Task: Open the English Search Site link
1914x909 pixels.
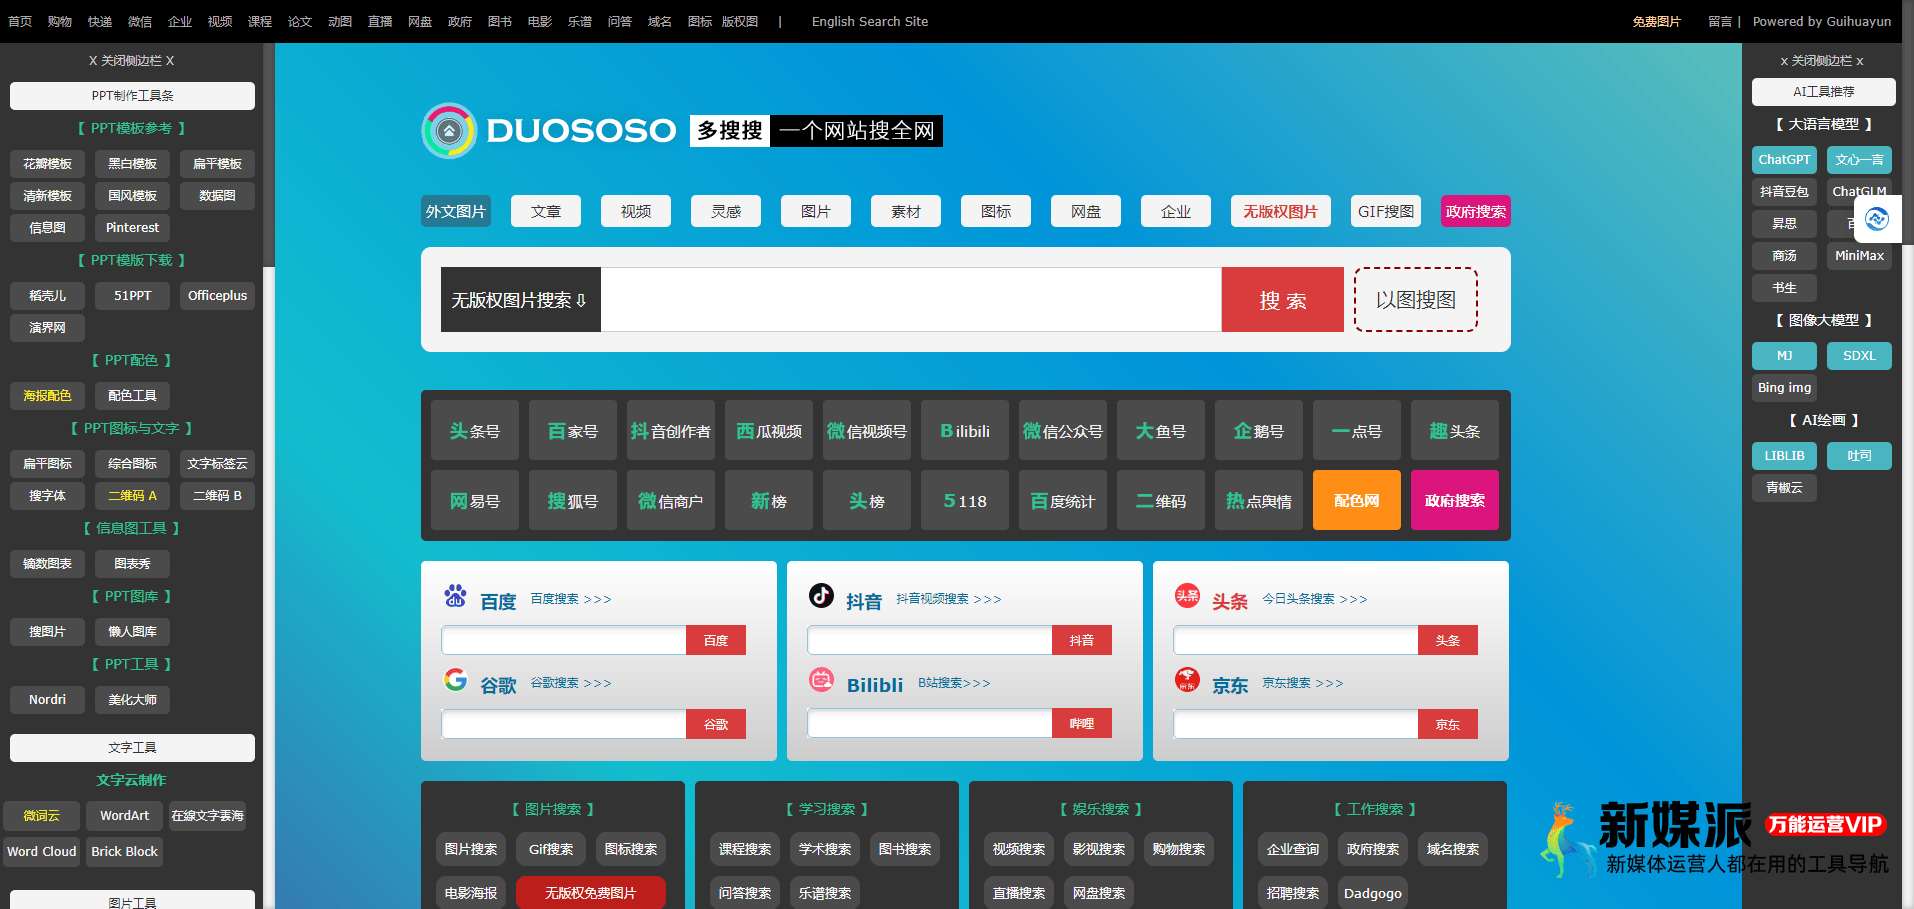Action: [x=870, y=21]
